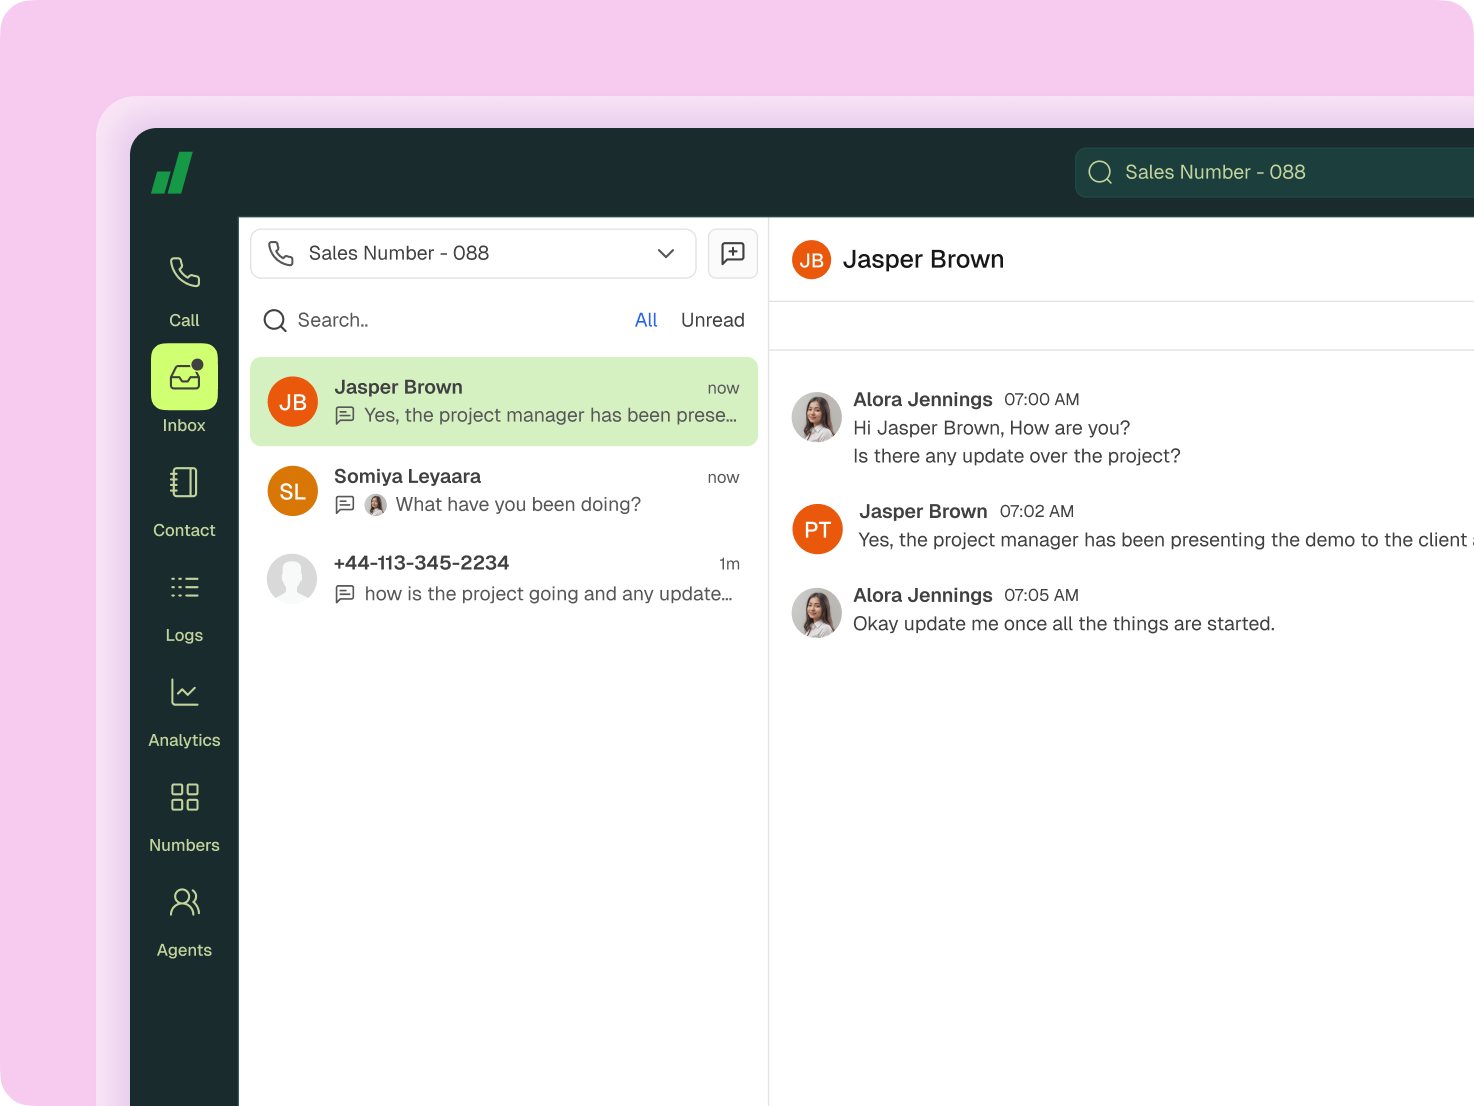This screenshot has width=1474, height=1106.
Task: Open Somiya Leyaara conversation
Action: pos(504,490)
